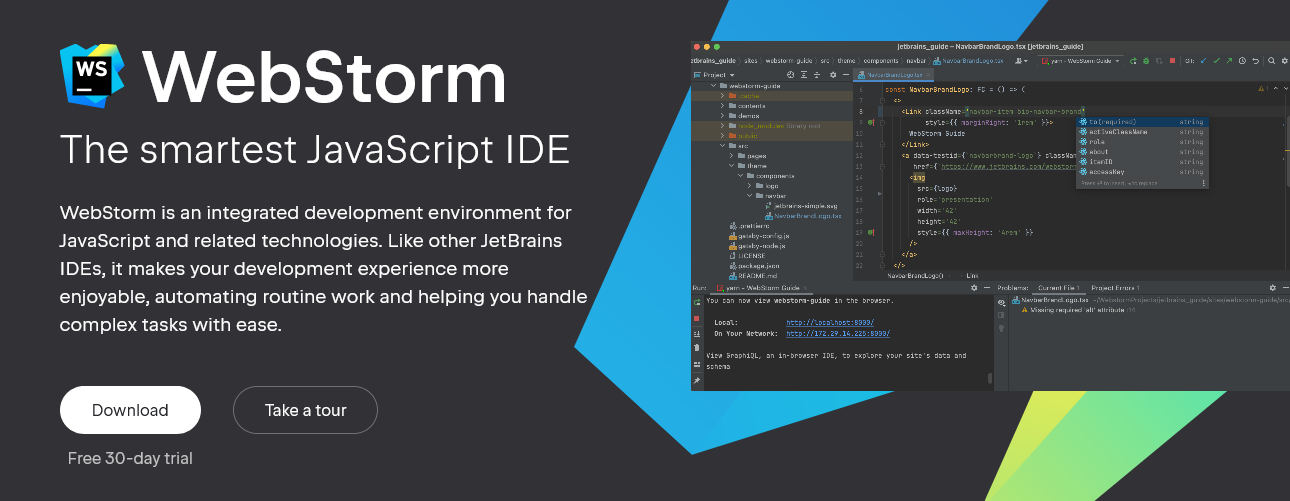The image size is (1290, 501).
Task: Click the Run console vertical scrollbar
Action: pyautogui.click(x=990, y=378)
